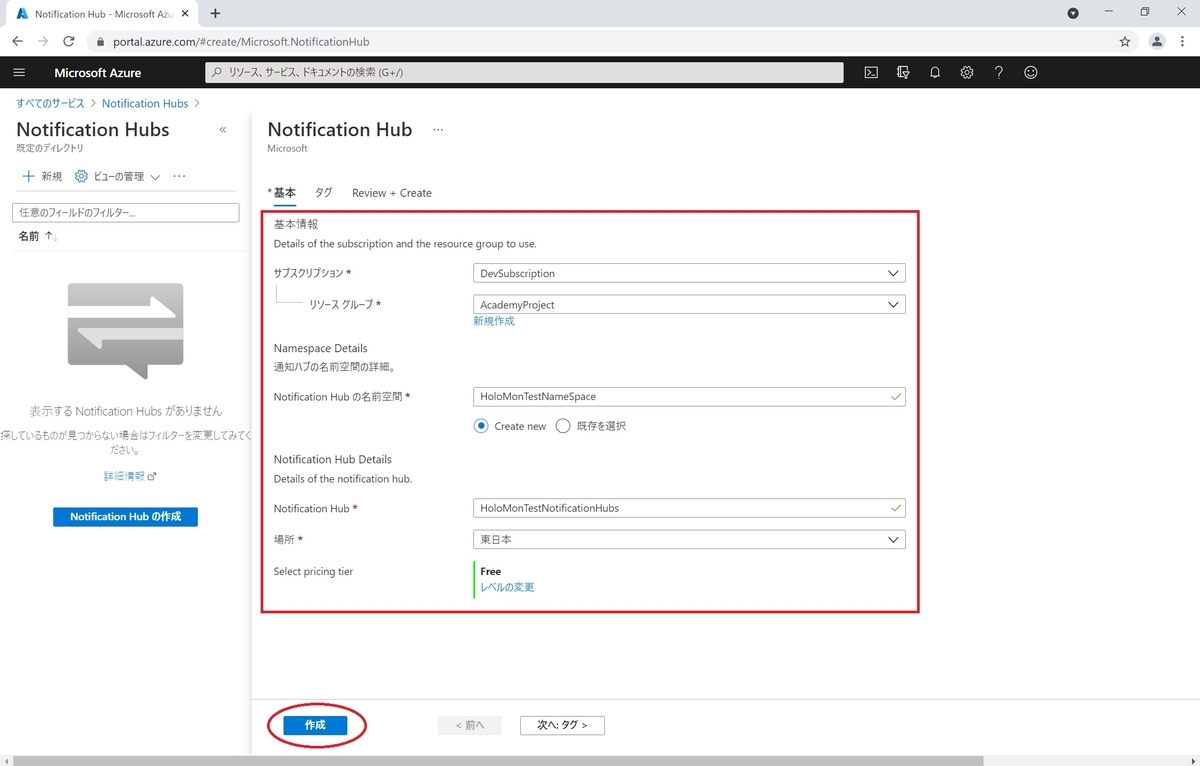Switch to the タグ tab
The width and height of the screenshot is (1200, 766).
(322, 192)
